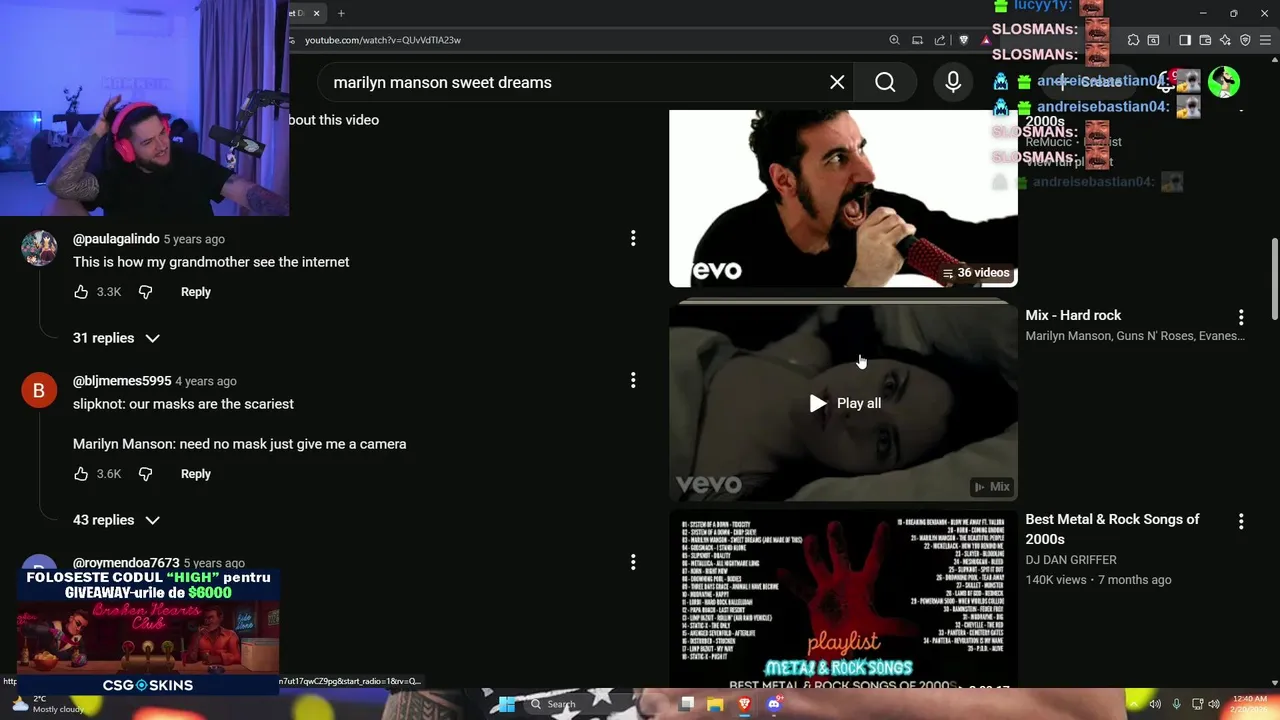This screenshot has height=720, width=1280.
Task: Like @bljmemes5995's comment
Action: pyautogui.click(x=81, y=474)
